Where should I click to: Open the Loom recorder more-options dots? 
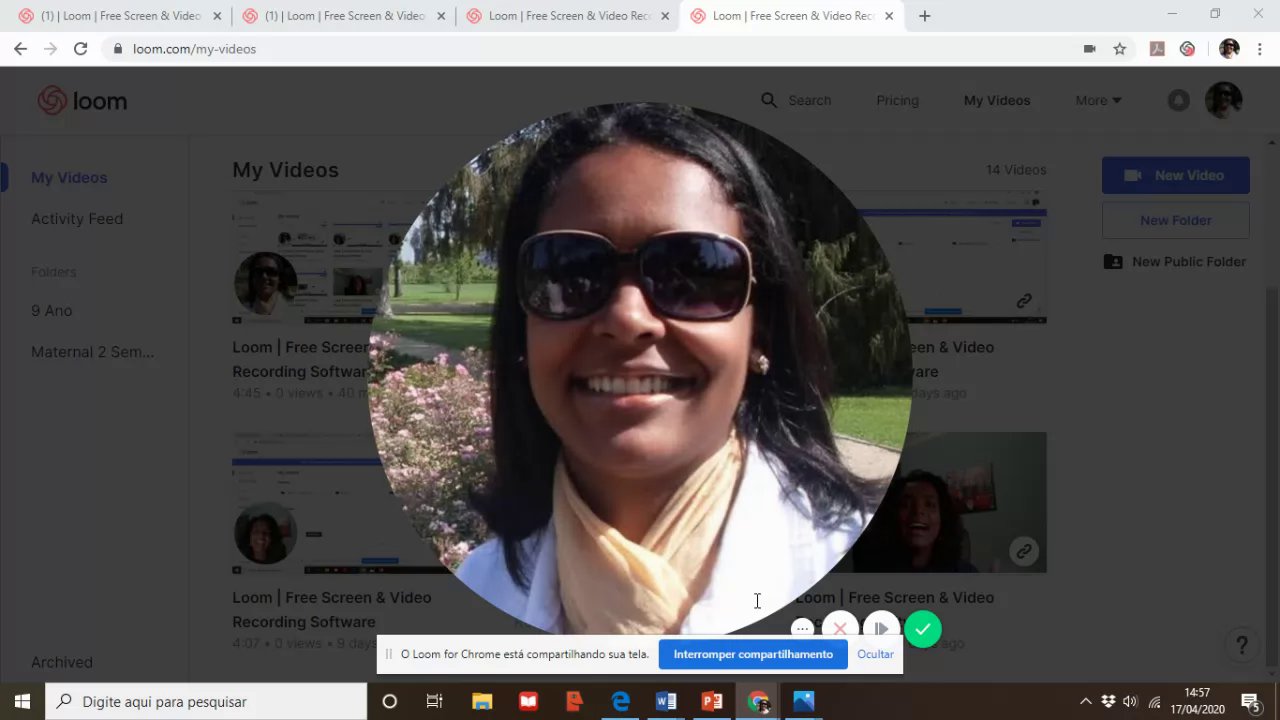802,629
